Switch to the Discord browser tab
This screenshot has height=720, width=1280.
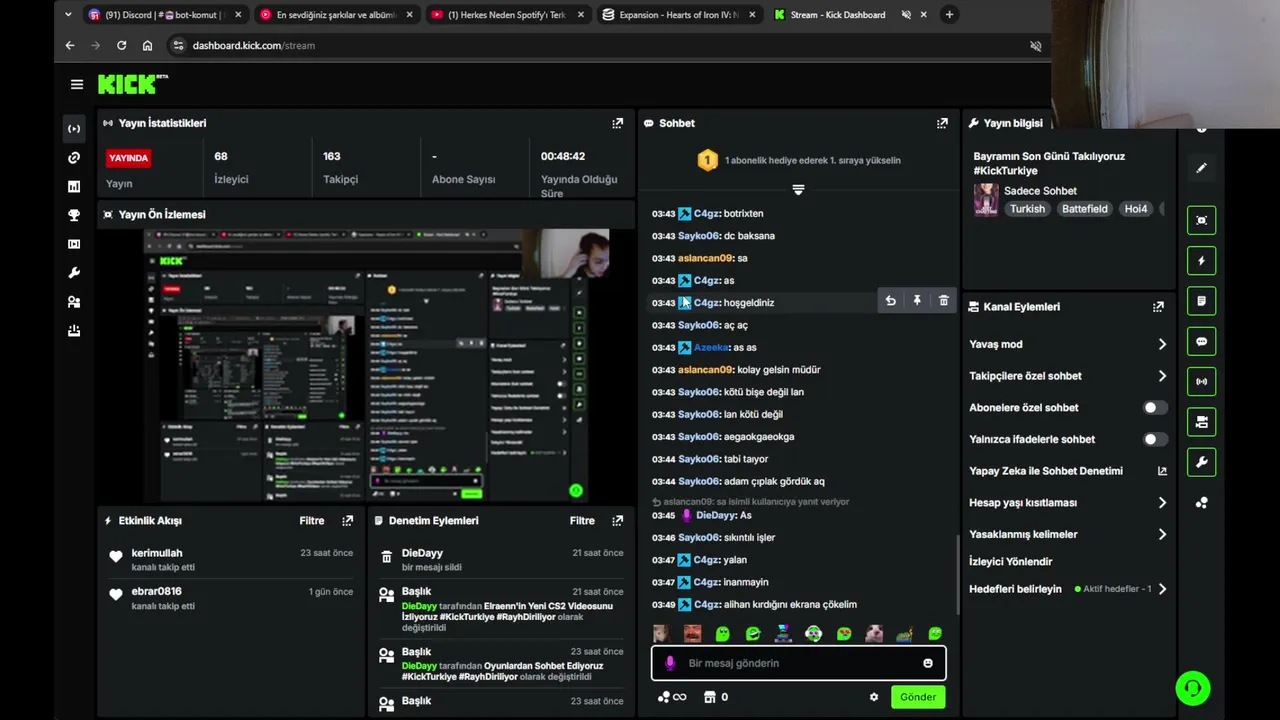(164, 15)
